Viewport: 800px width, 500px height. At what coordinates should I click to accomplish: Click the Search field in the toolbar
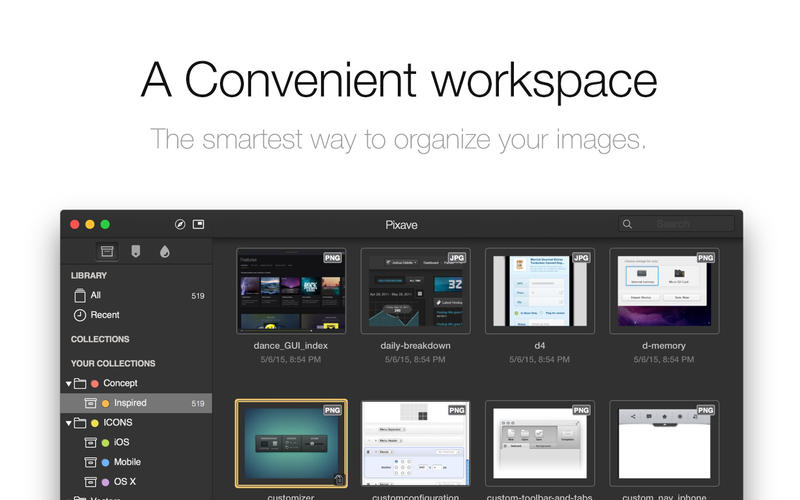coord(685,225)
